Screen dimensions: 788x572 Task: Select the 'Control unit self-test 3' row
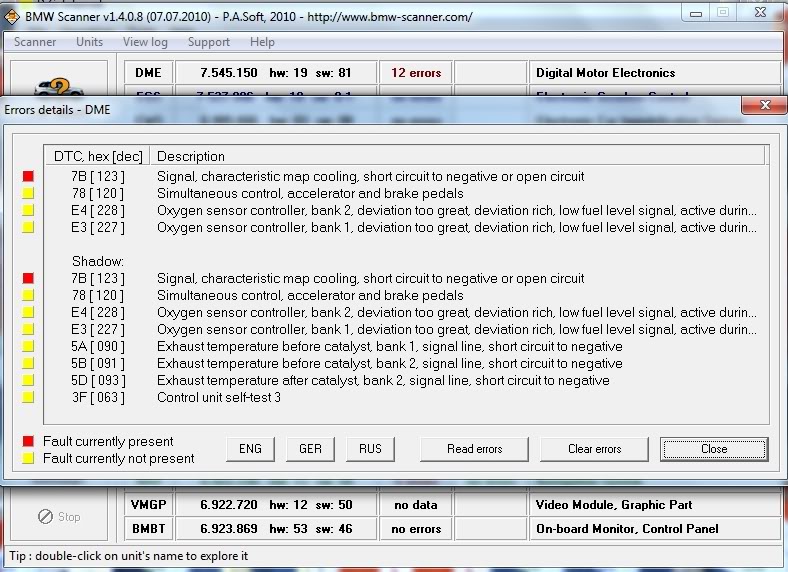tap(219, 398)
